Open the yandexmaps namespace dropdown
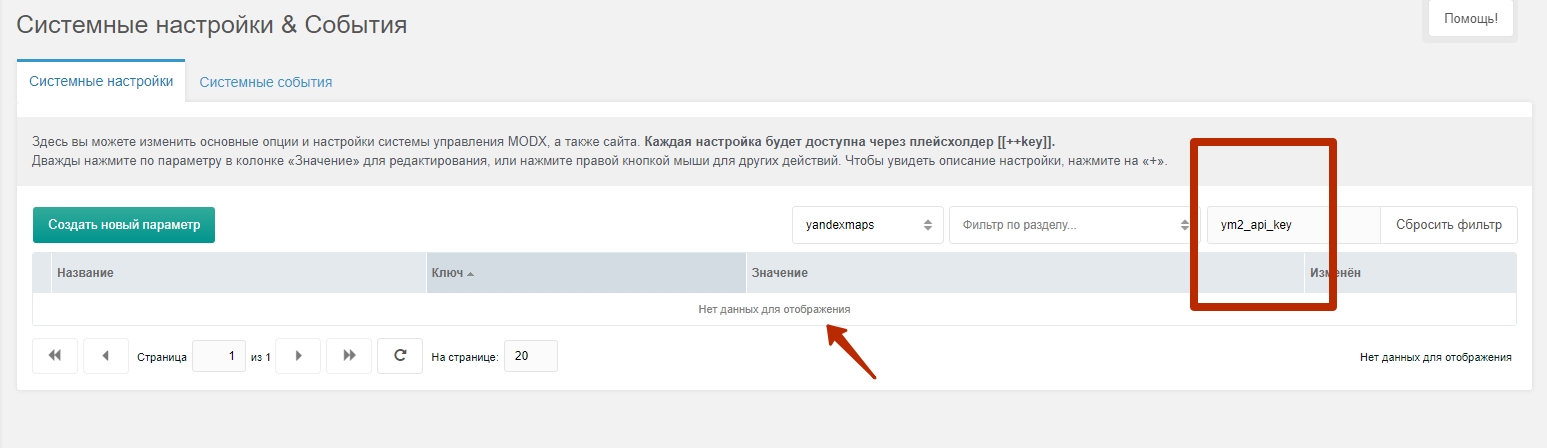Image resolution: width=1547 pixels, height=448 pixels. click(x=867, y=225)
